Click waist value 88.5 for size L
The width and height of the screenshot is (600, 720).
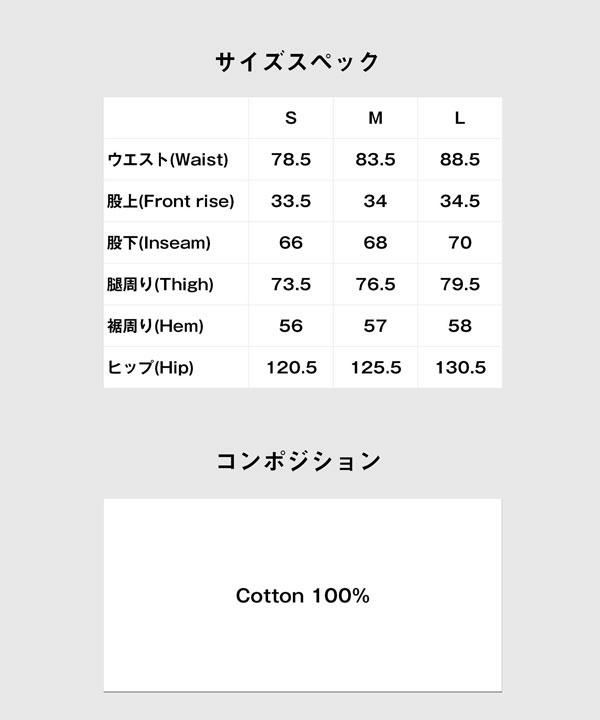(460, 160)
